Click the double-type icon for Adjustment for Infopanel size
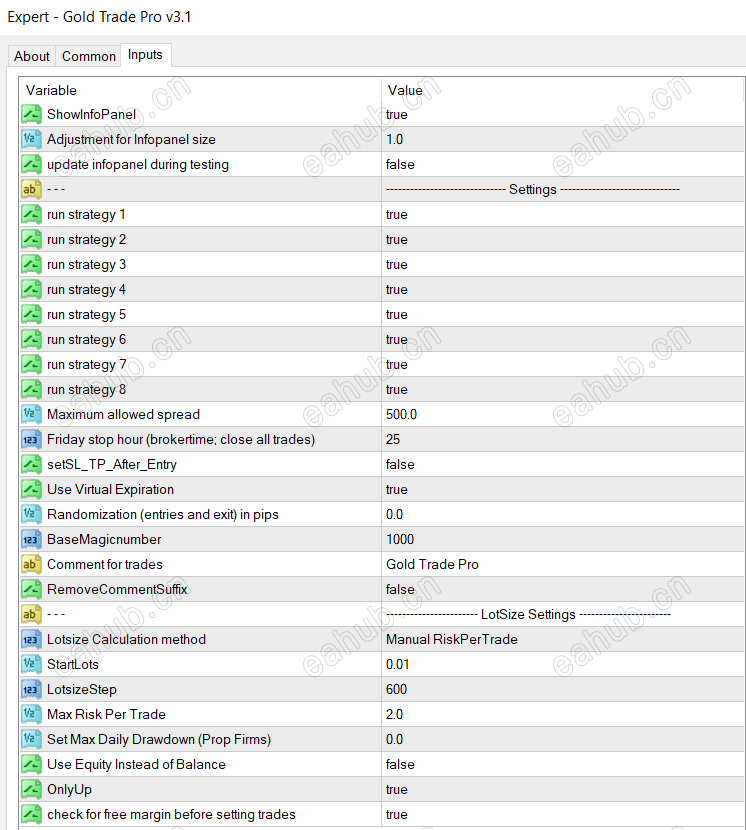Image resolution: width=746 pixels, height=830 pixels. pyautogui.click(x=31, y=139)
